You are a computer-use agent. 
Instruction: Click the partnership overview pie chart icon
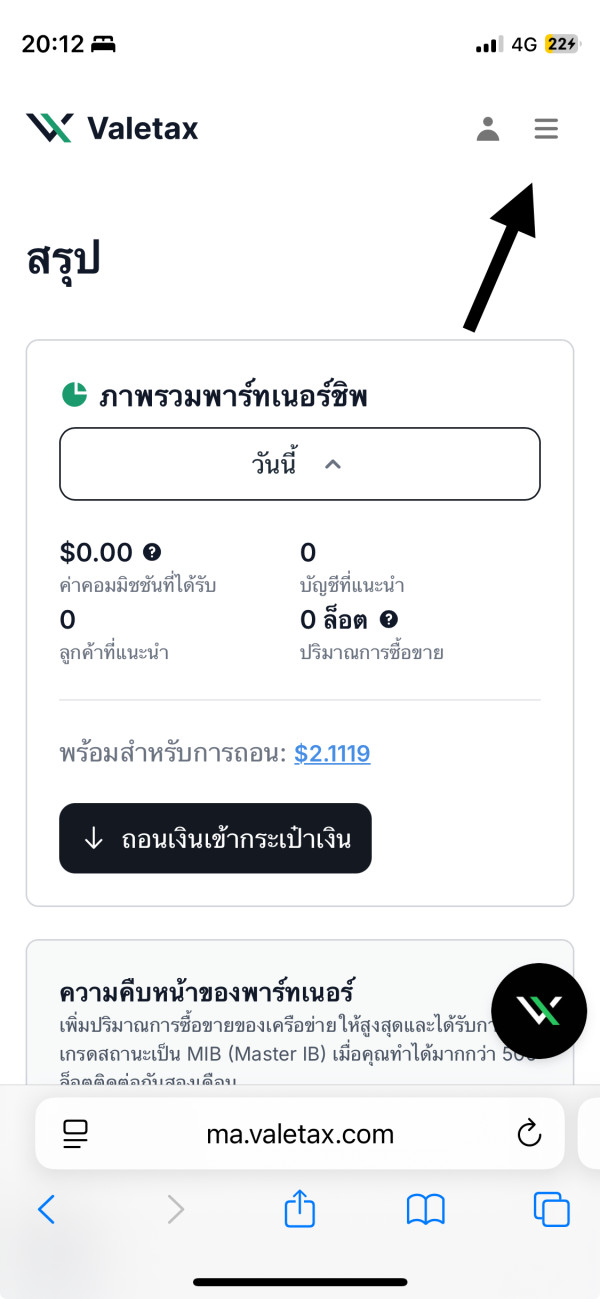pyautogui.click(x=75, y=395)
